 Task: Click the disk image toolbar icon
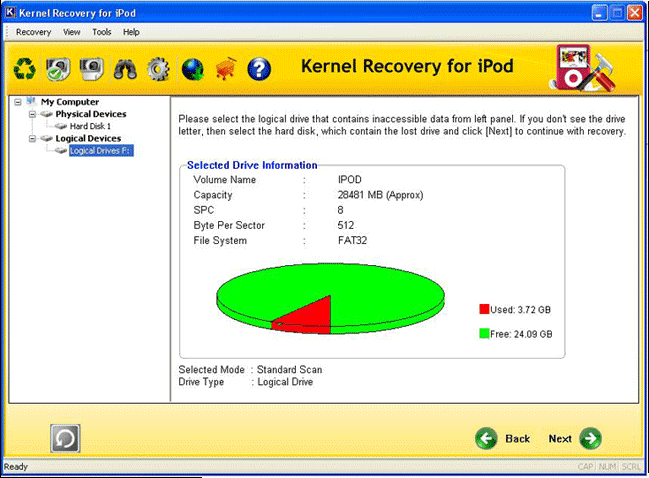(91, 69)
